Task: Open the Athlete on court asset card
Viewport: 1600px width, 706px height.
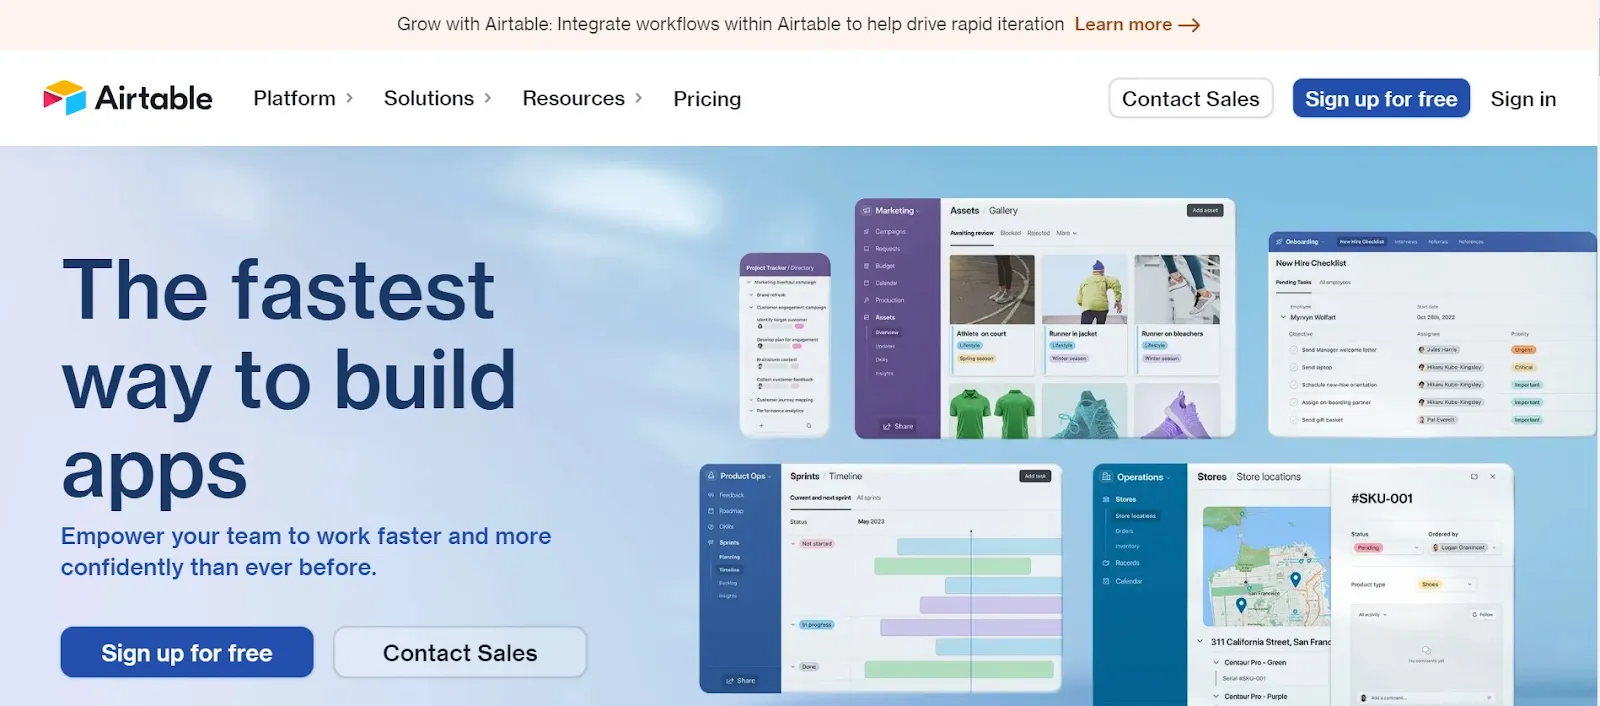Action: click(992, 314)
